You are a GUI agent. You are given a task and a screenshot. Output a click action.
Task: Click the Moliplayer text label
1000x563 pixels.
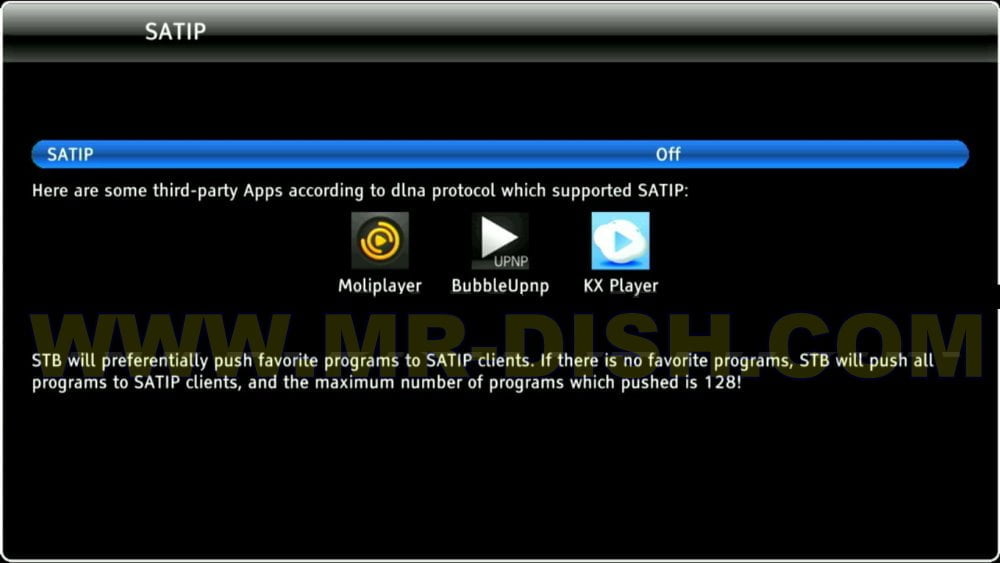point(380,286)
